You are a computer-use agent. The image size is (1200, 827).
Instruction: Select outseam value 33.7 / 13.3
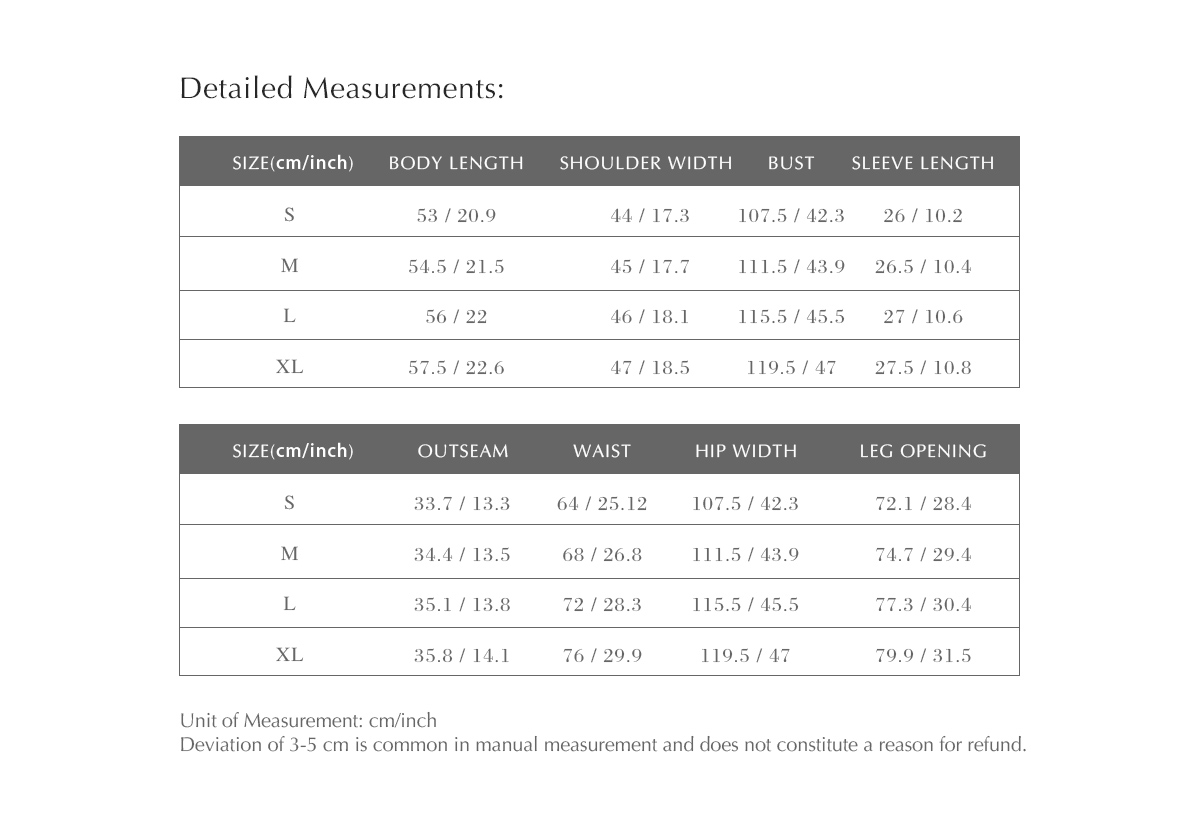pyautogui.click(x=462, y=504)
